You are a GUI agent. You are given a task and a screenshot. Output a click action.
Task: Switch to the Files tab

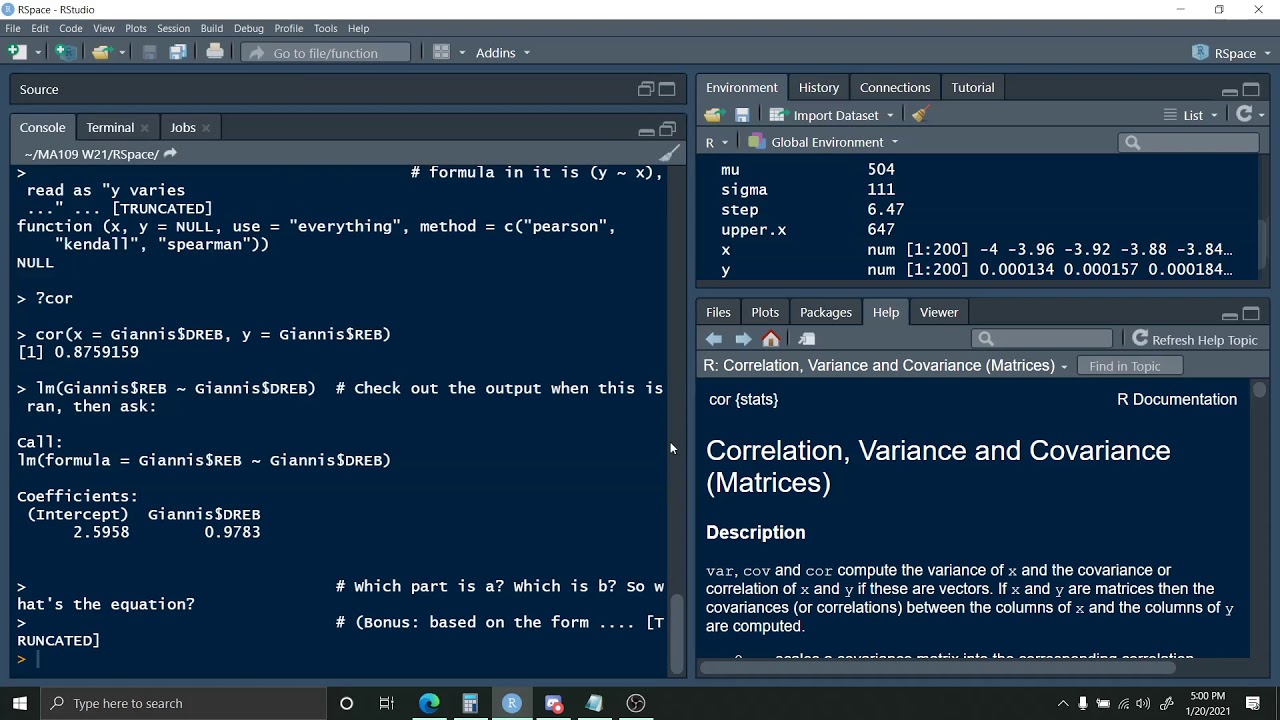(x=718, y=312)
